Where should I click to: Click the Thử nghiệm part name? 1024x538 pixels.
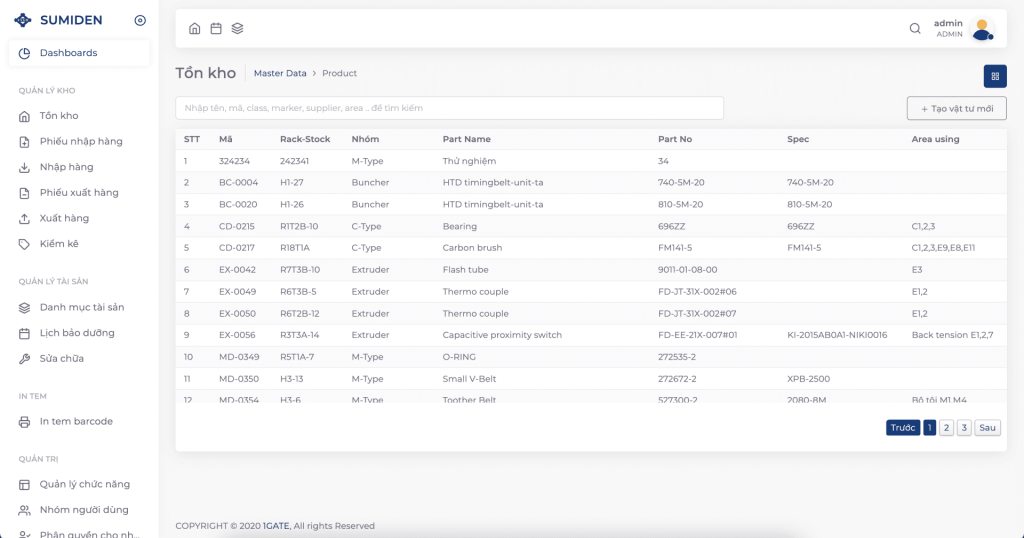[470, 161]
